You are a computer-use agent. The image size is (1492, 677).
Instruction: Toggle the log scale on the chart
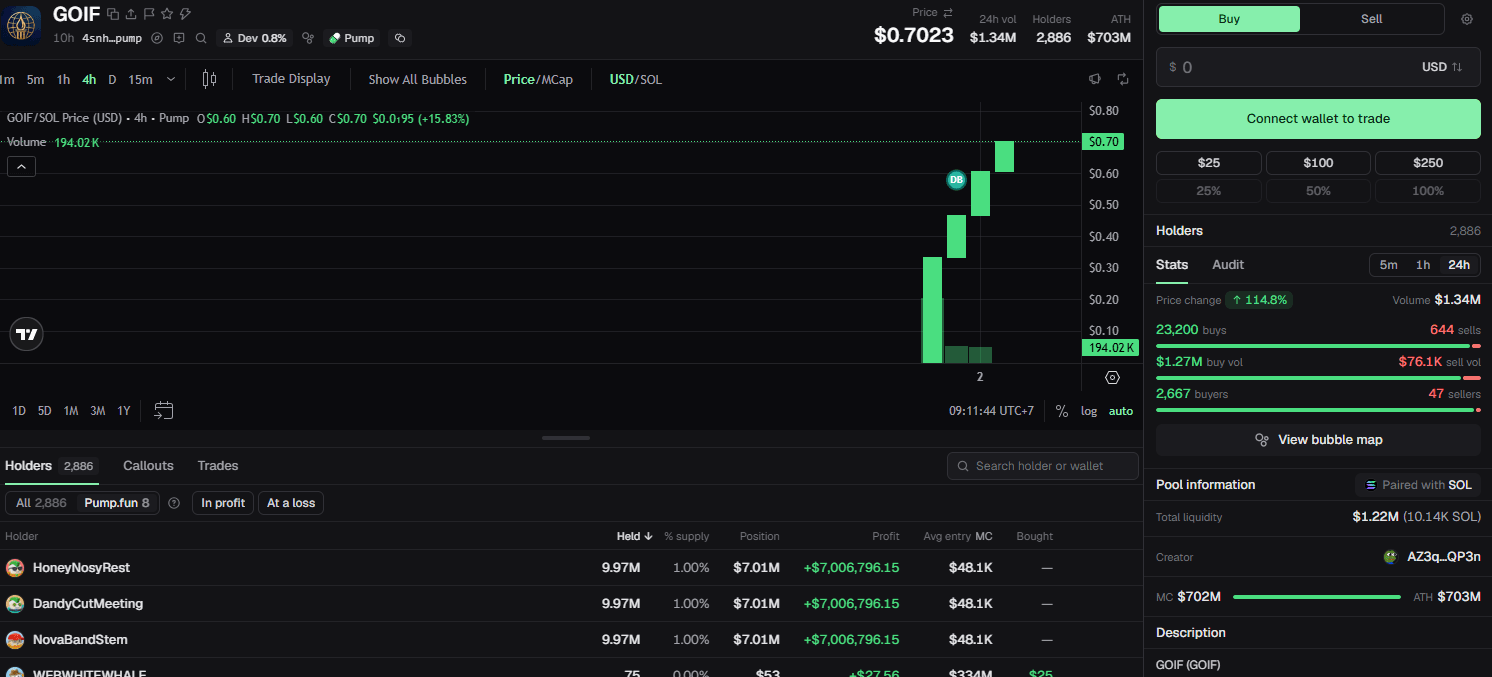pos(1089,411)
